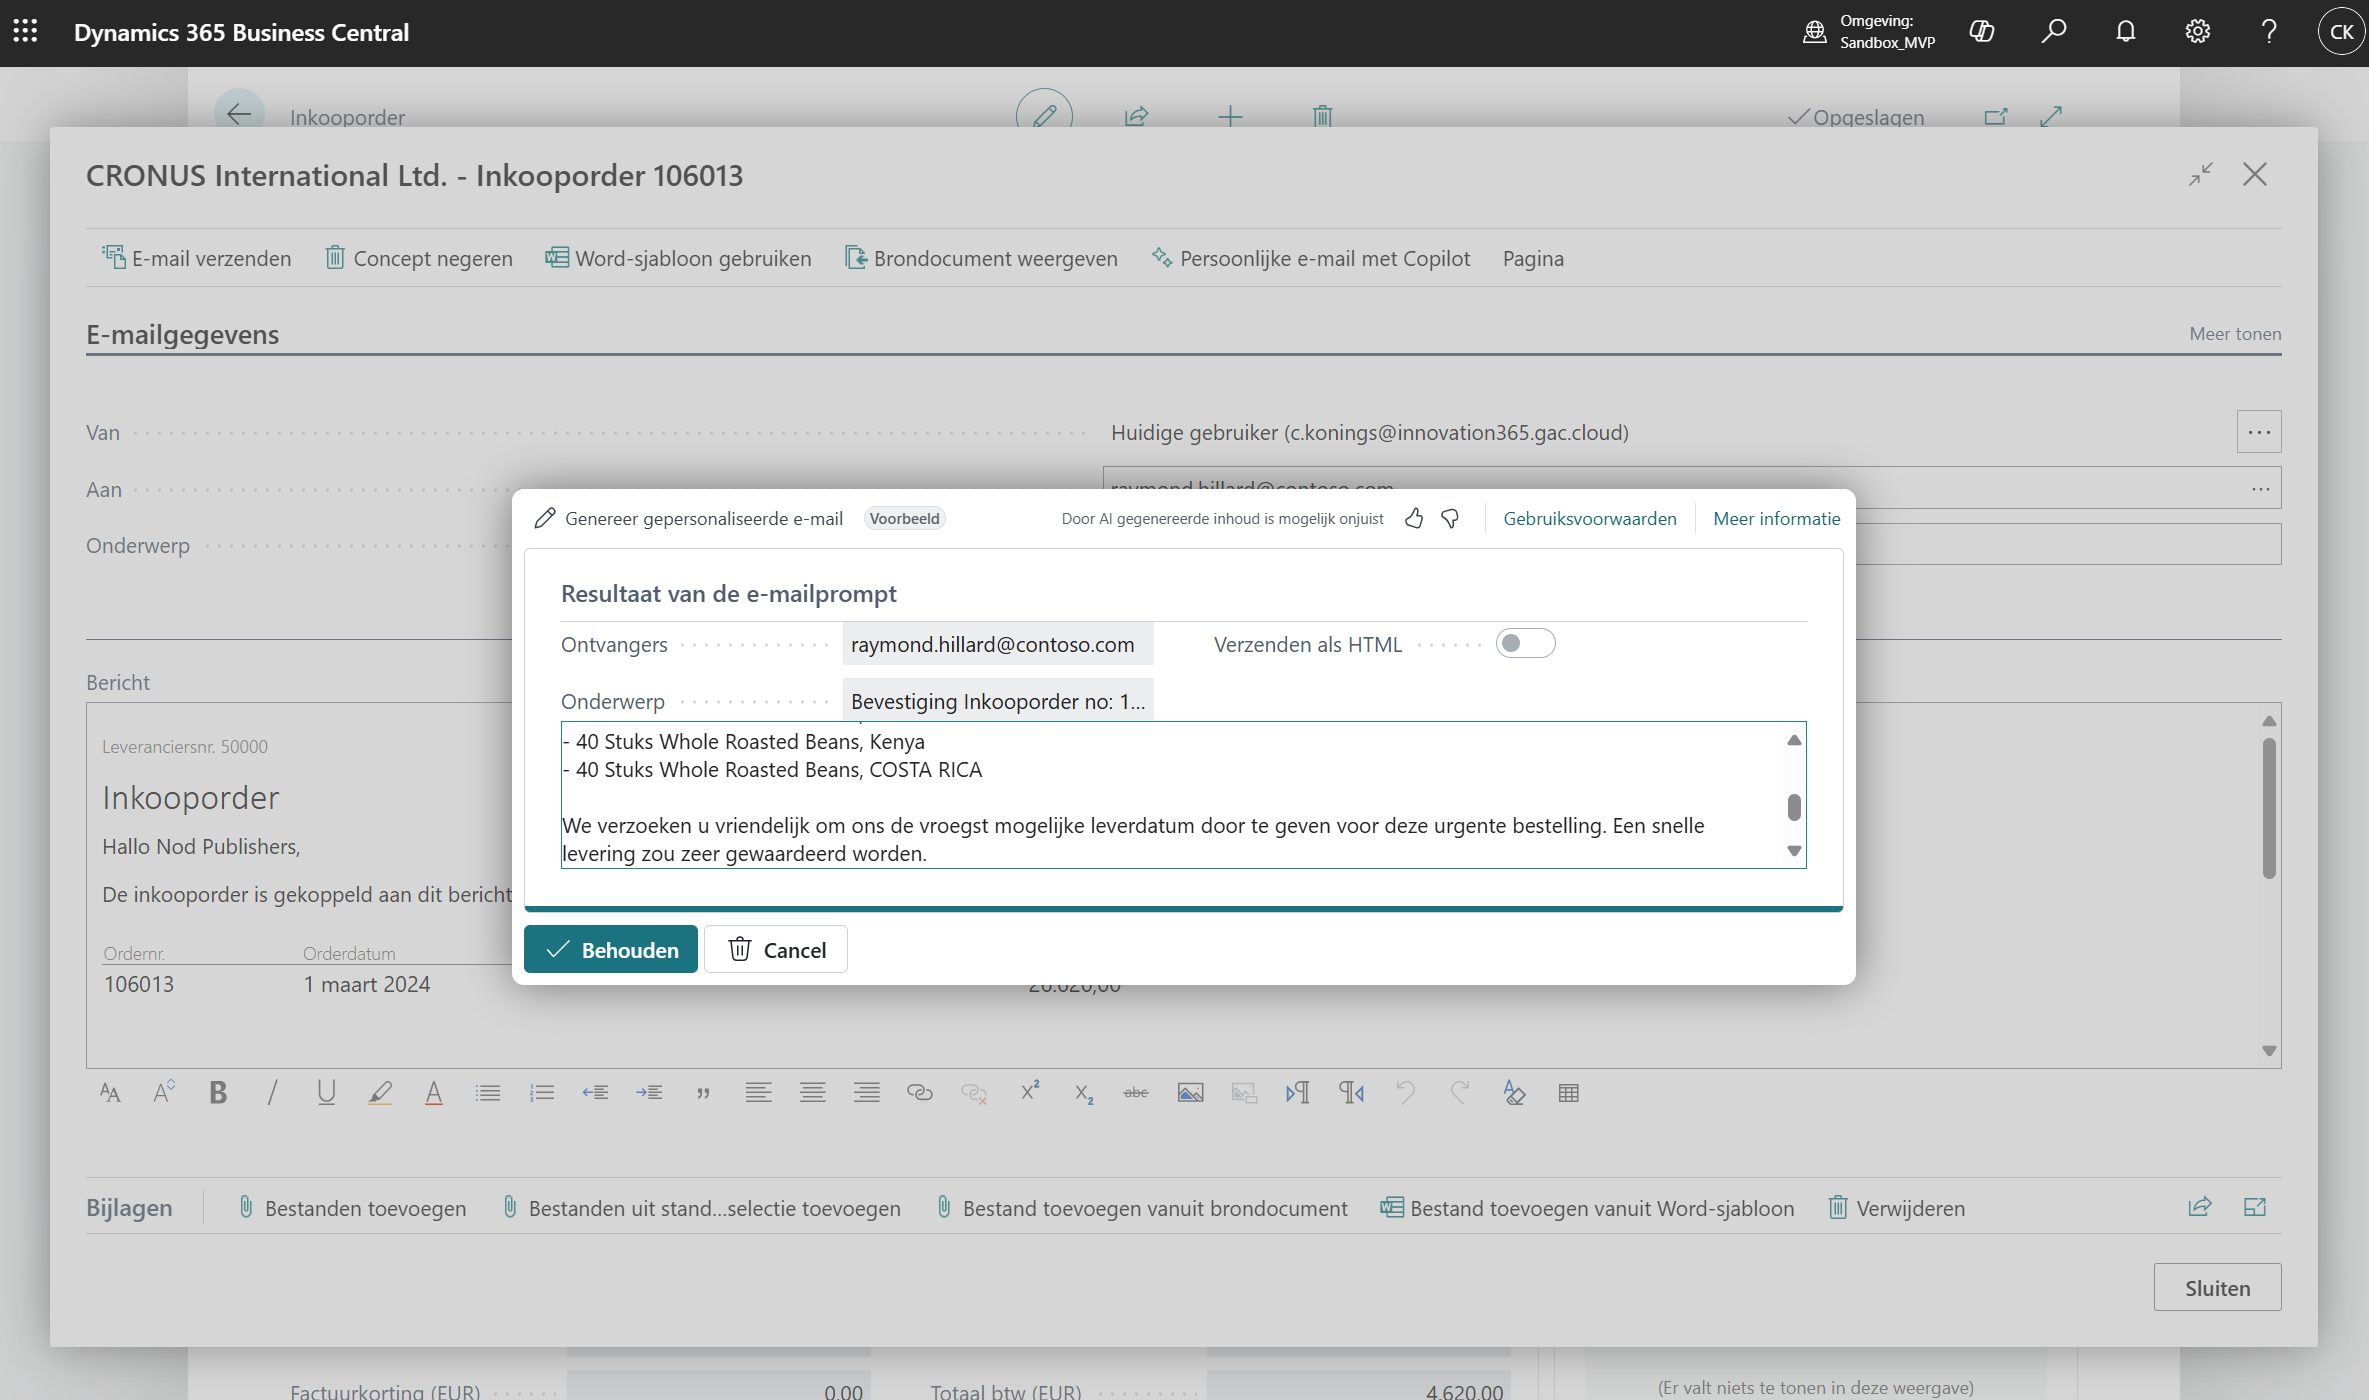
Task: Click the thumbs down feedback icon
Action: point(1450,518)
